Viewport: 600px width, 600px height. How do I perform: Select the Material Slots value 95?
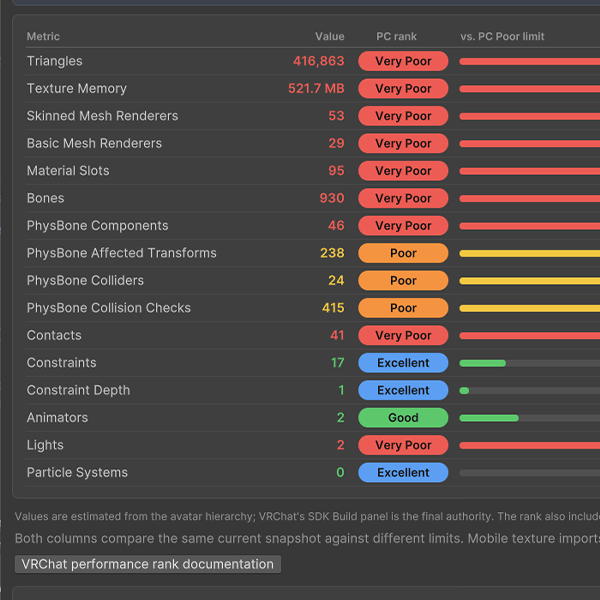[x=336, y=171]
